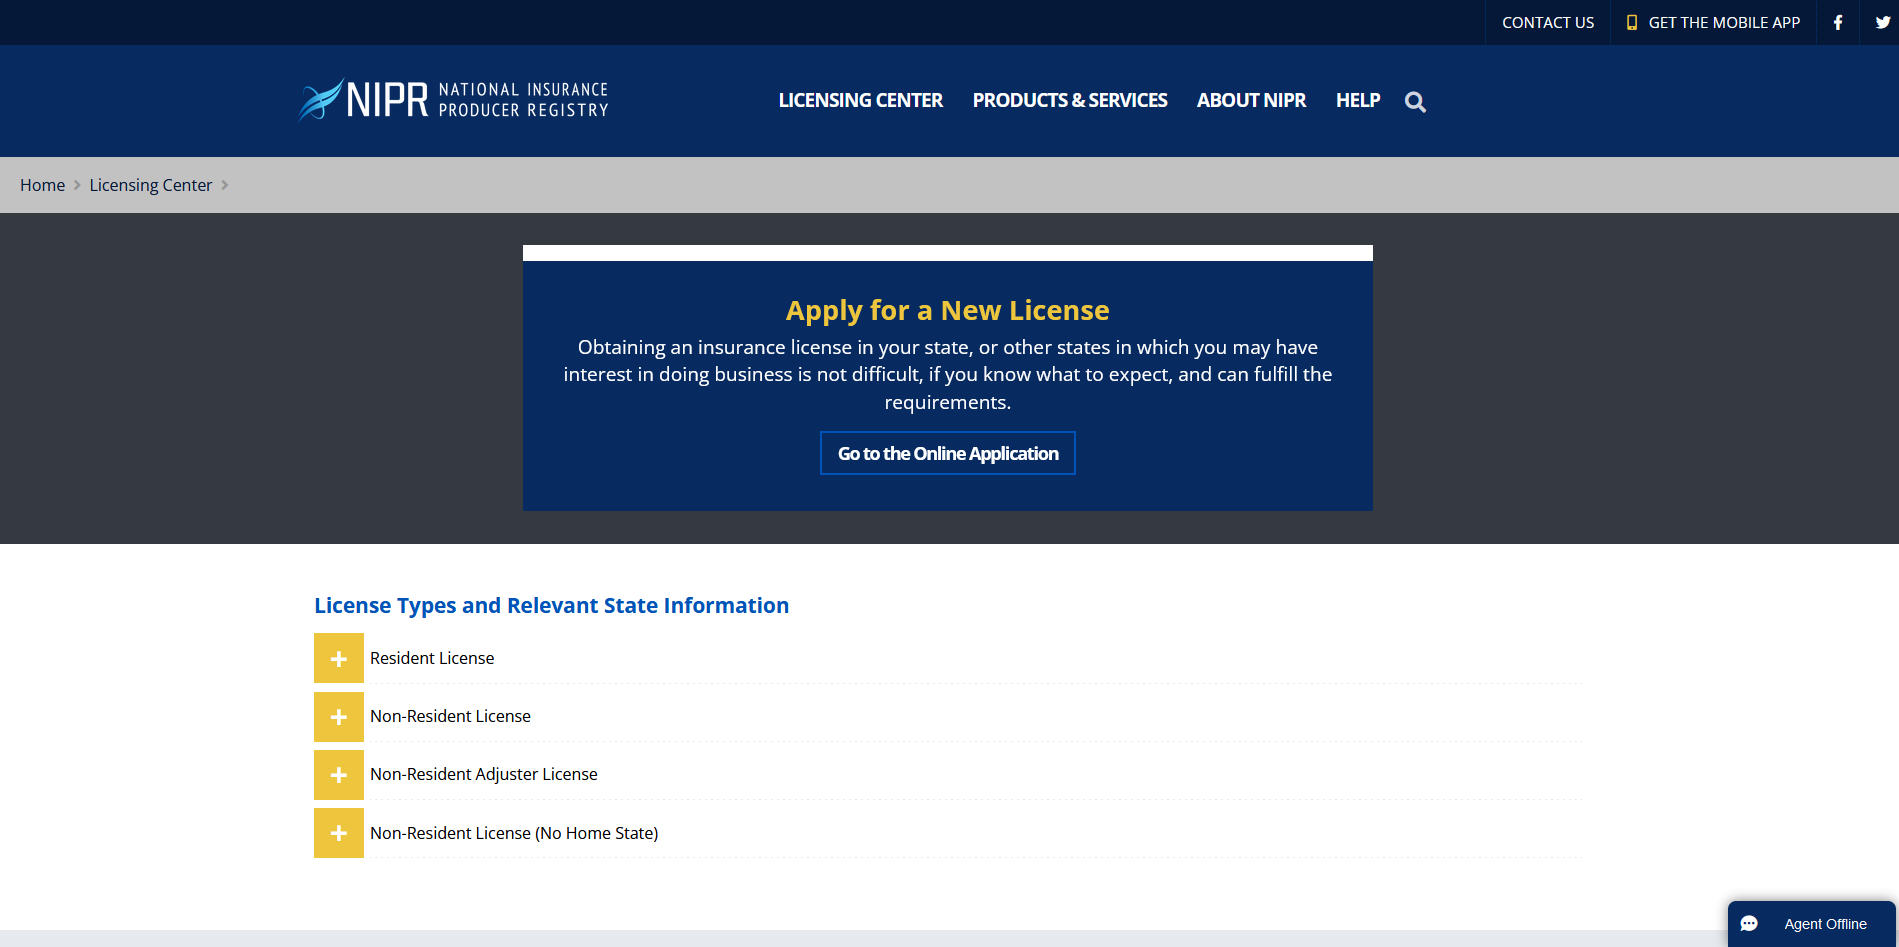Expand Non-Resident License (No Home State) section
The height and width of the screenshot is (947, 1899).
[x=338, y=832]
